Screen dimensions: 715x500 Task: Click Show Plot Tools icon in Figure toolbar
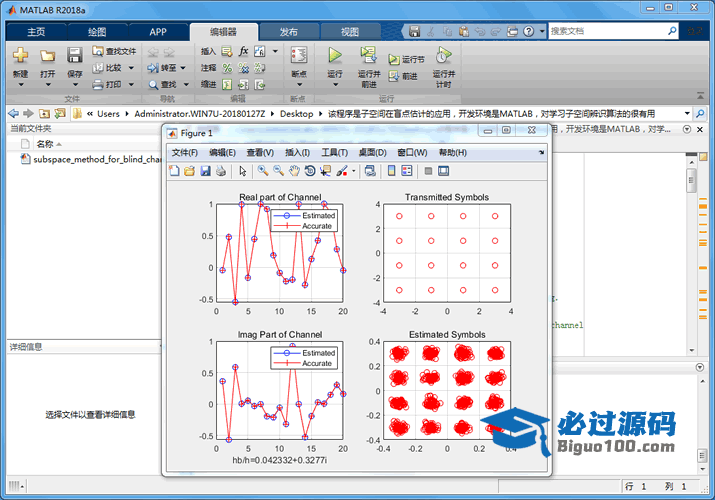point(443,171)
